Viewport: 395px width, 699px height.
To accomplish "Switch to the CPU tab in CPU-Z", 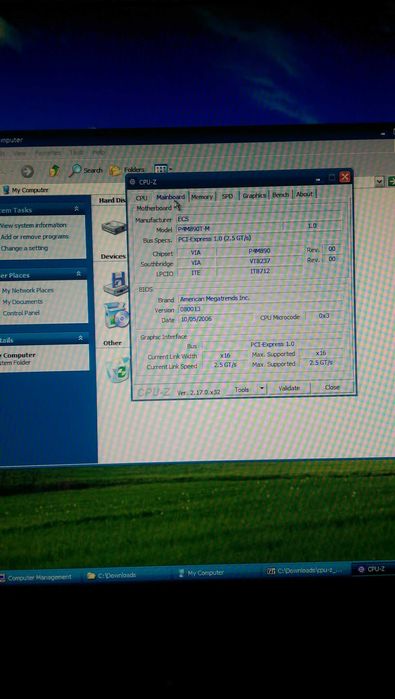I will tap(142, 197).
